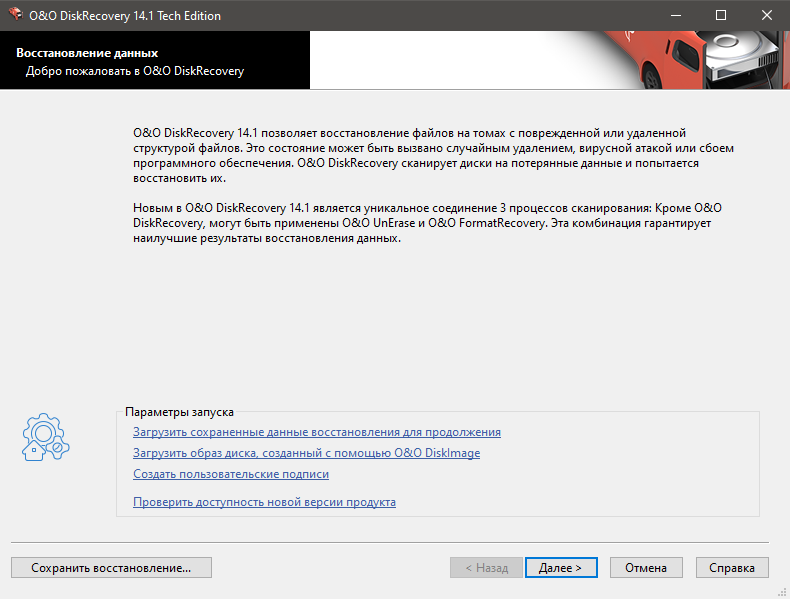
Task: Go back with the < Назад button
Action: point(486,568)
